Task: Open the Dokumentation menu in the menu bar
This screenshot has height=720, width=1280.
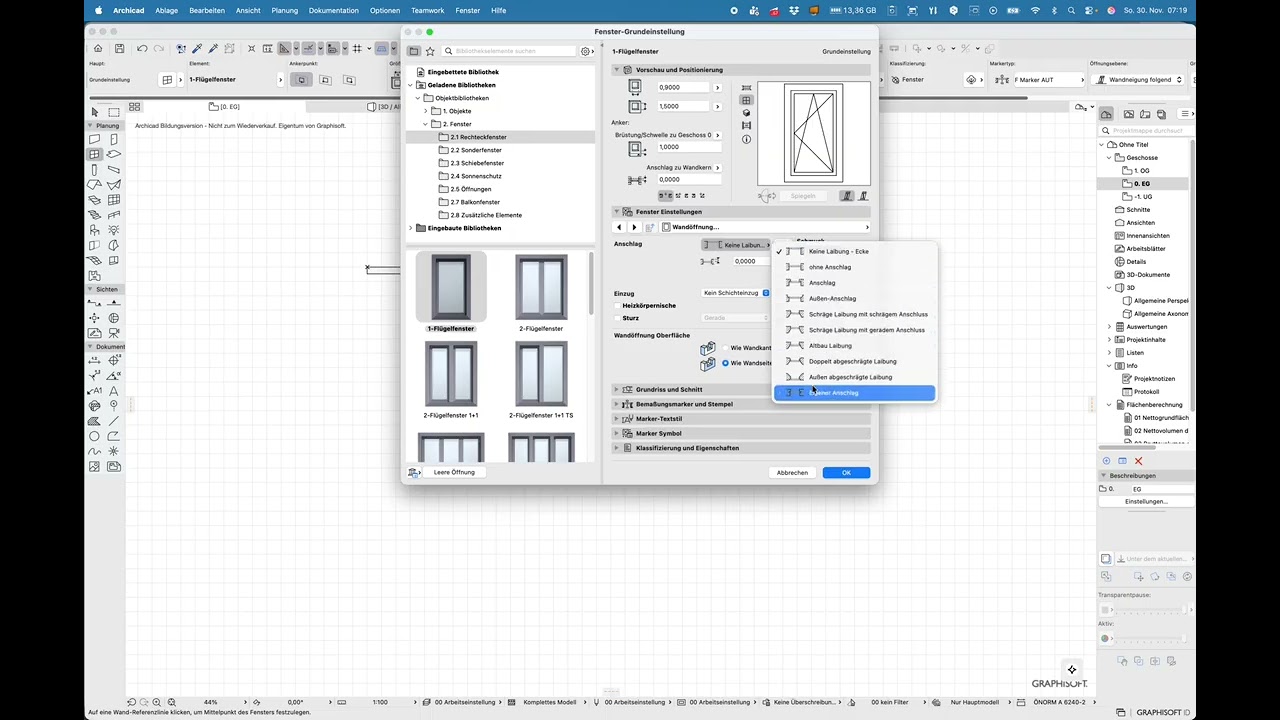Action: [x=334, y=10]
